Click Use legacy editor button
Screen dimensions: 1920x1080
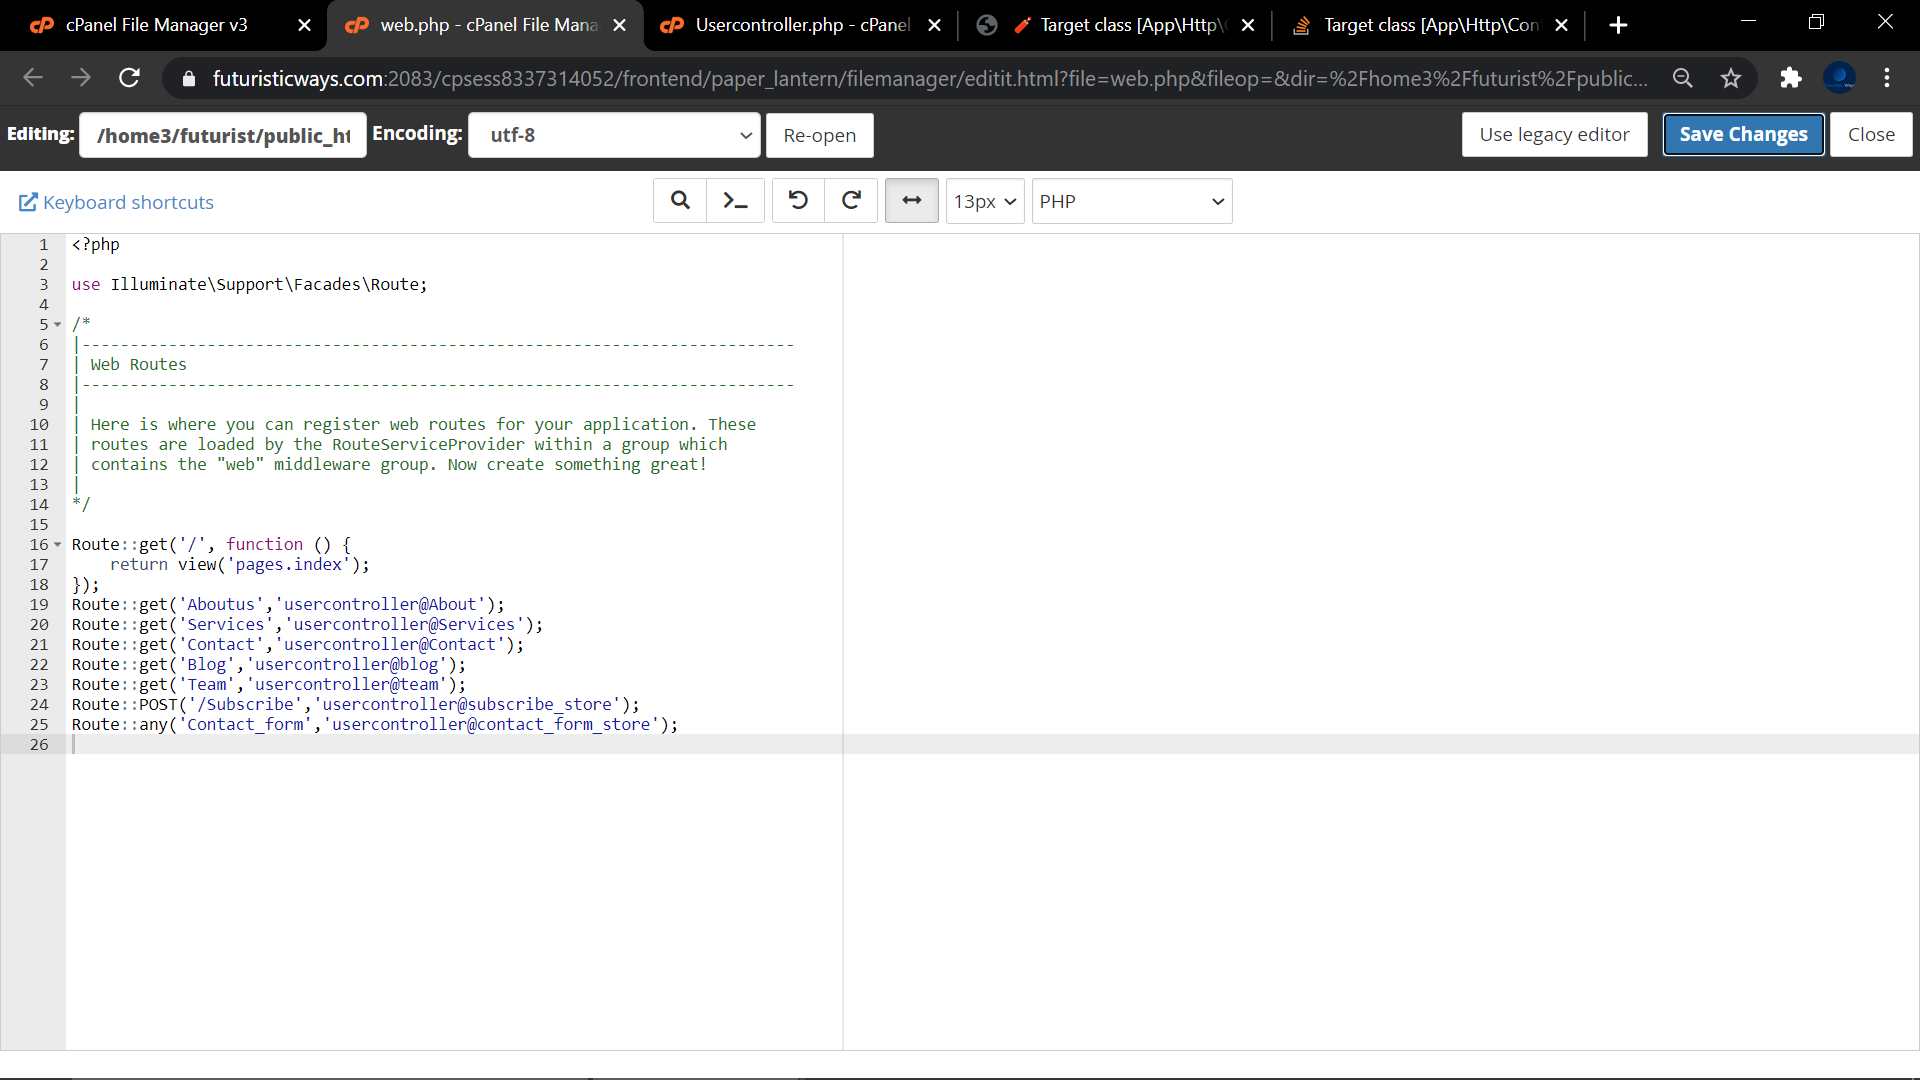coord(1554,135)
